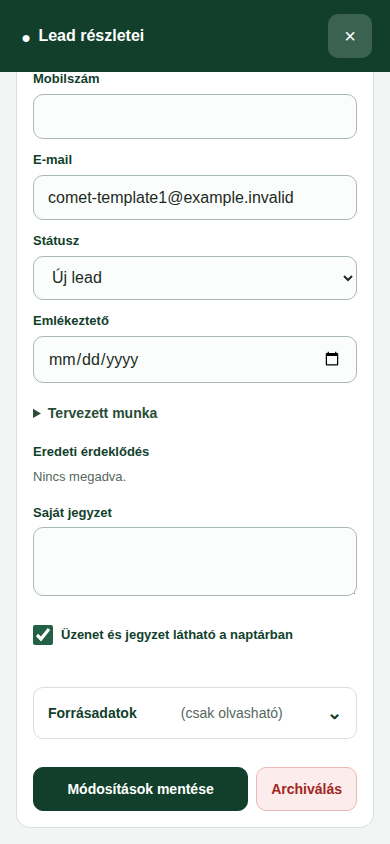
Task: Save changes with Módosítások mentése
Action: click(140, 789)
